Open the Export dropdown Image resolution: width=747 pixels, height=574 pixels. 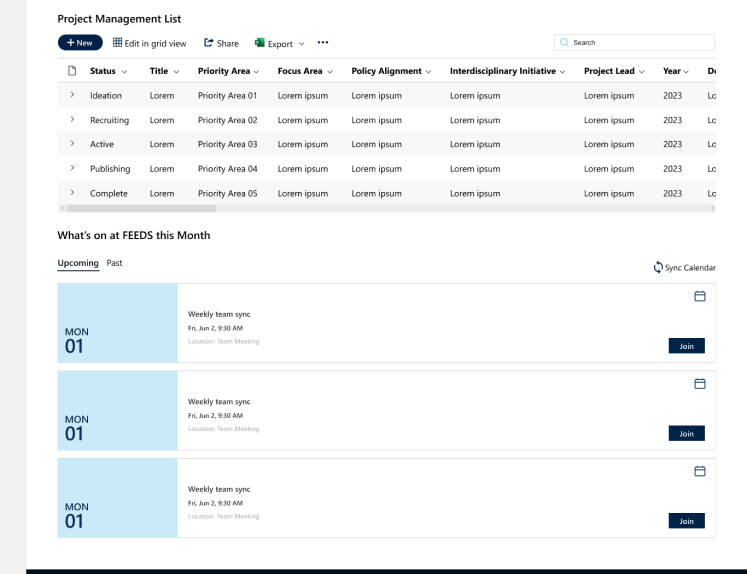coord(280,43)
